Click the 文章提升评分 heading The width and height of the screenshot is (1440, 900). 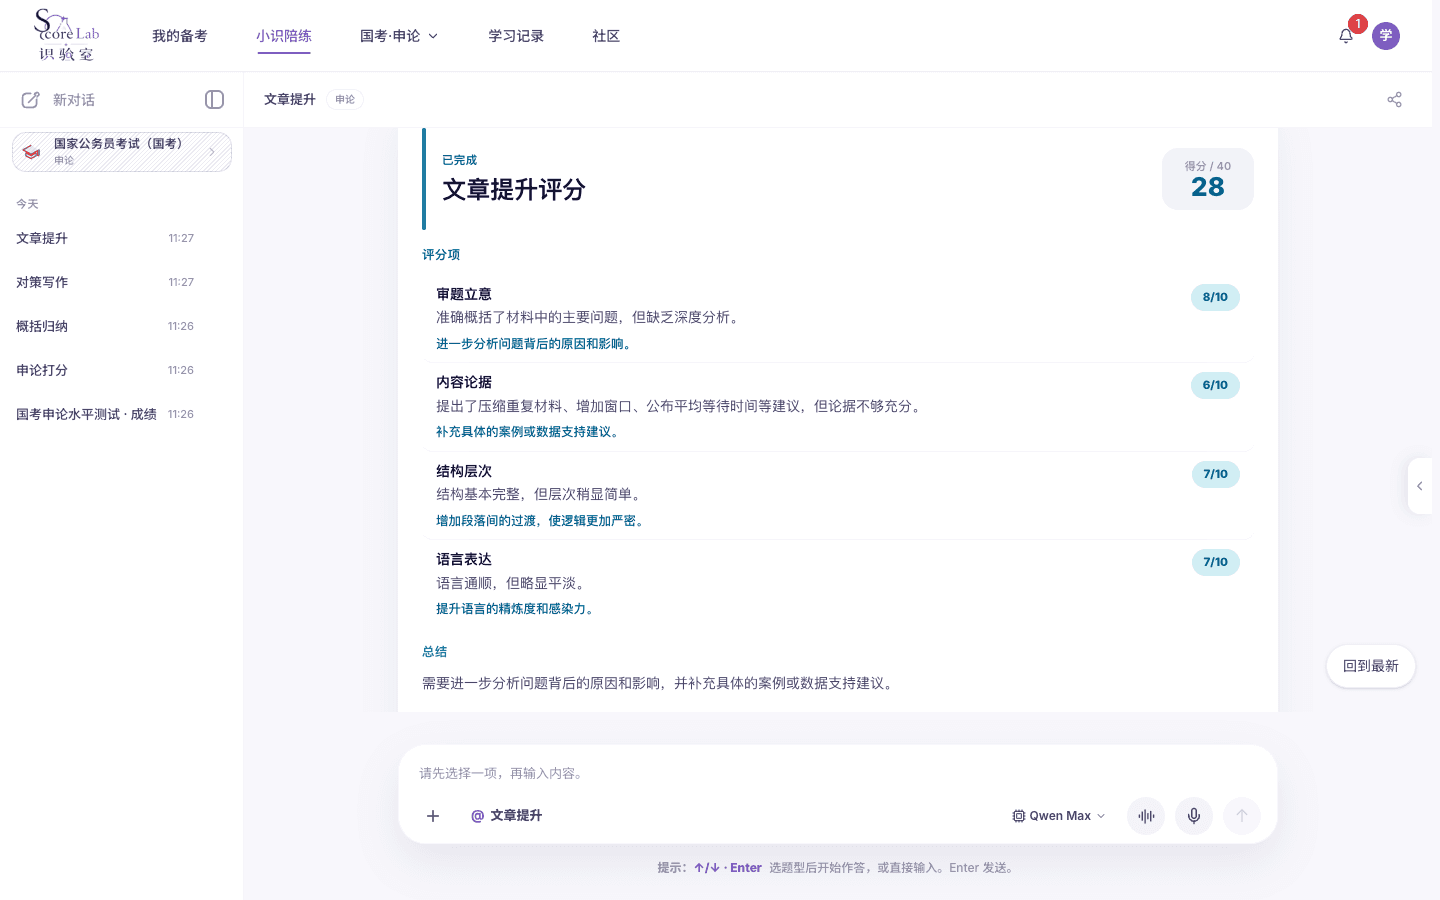point(514,190)
